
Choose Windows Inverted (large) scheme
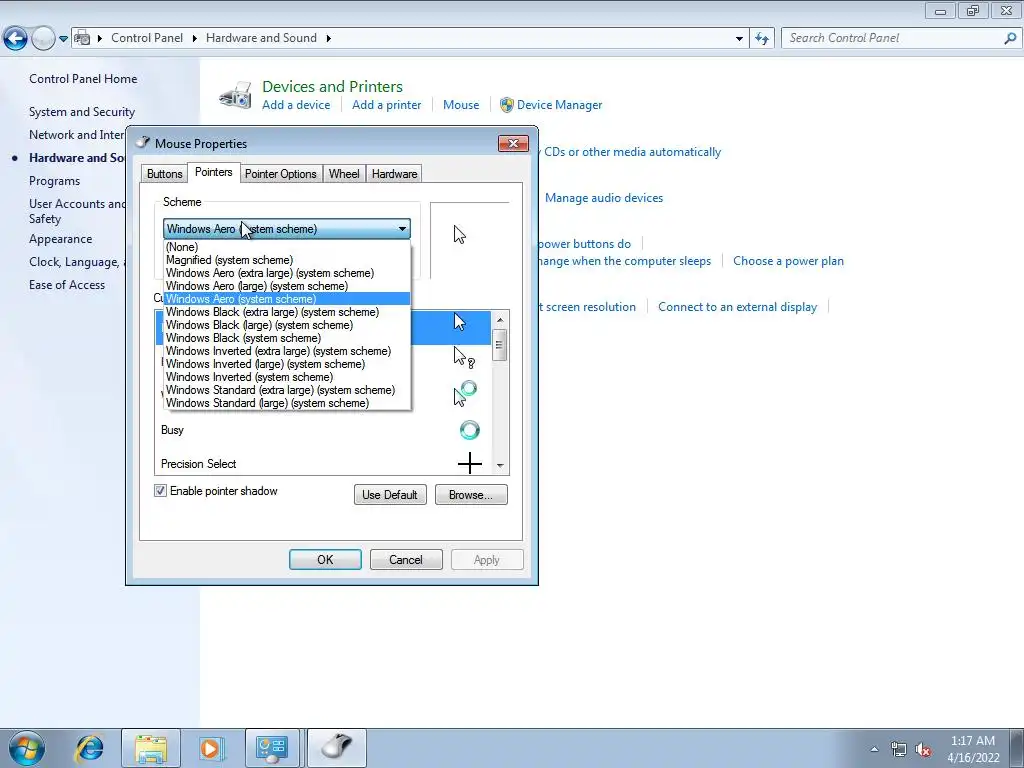(x=287, y=364)
